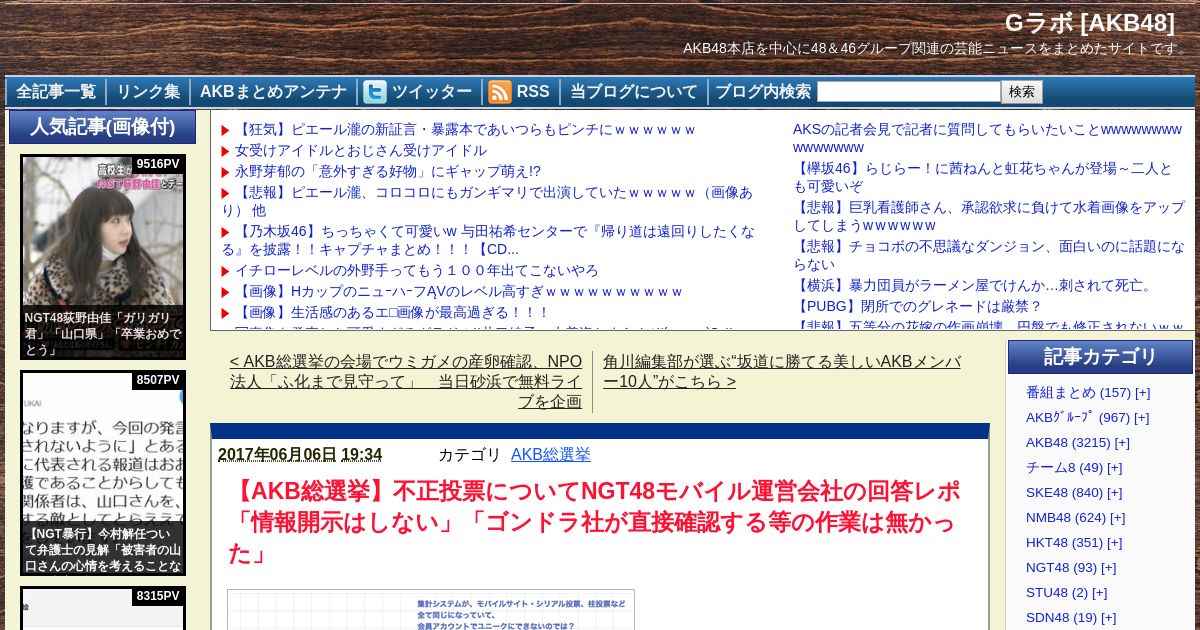1200x630 pixels.
Task: Open the 【狂気】ピエール瀧の新証言 headline
Action: 465,129
